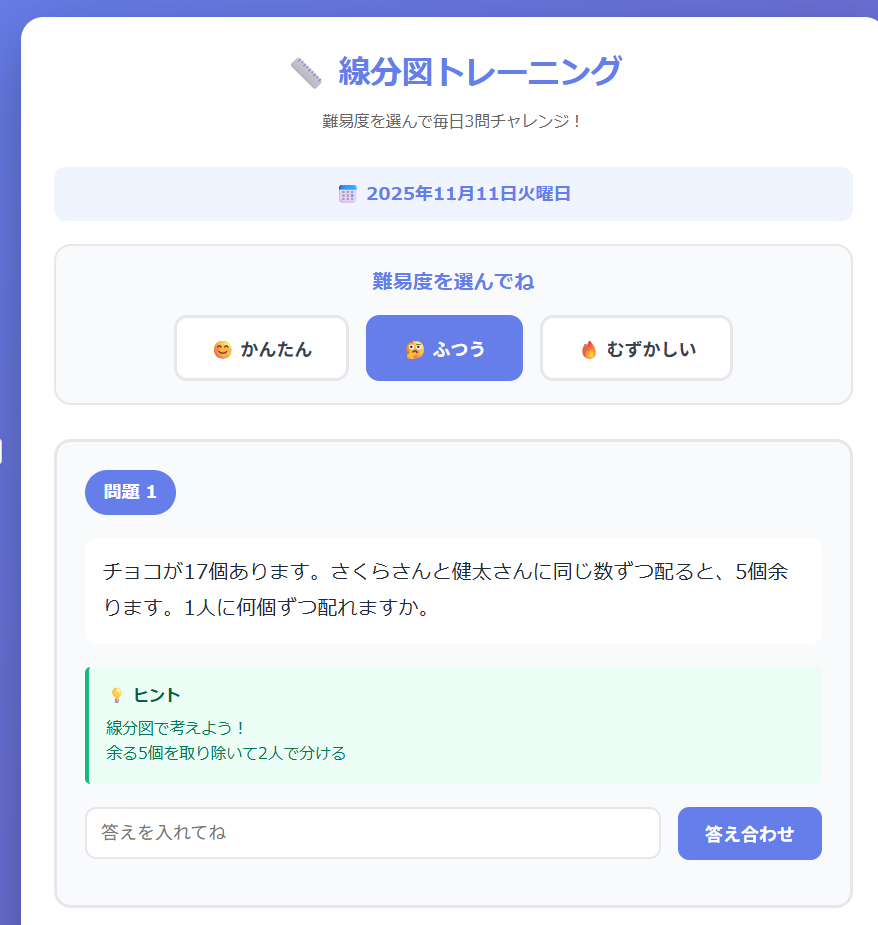Click the calendar icon before today's date
Image resolution: width=878 pixels, height=925 pixels.
[347, 194]
